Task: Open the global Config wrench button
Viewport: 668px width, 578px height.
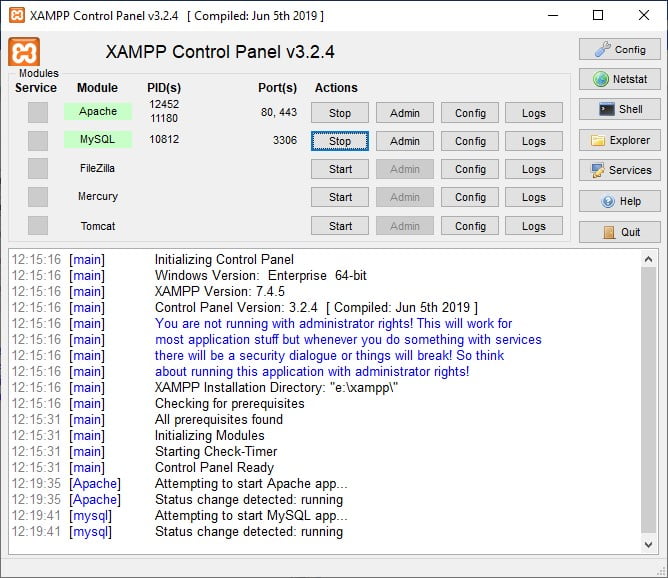Action: click(619, 49)
